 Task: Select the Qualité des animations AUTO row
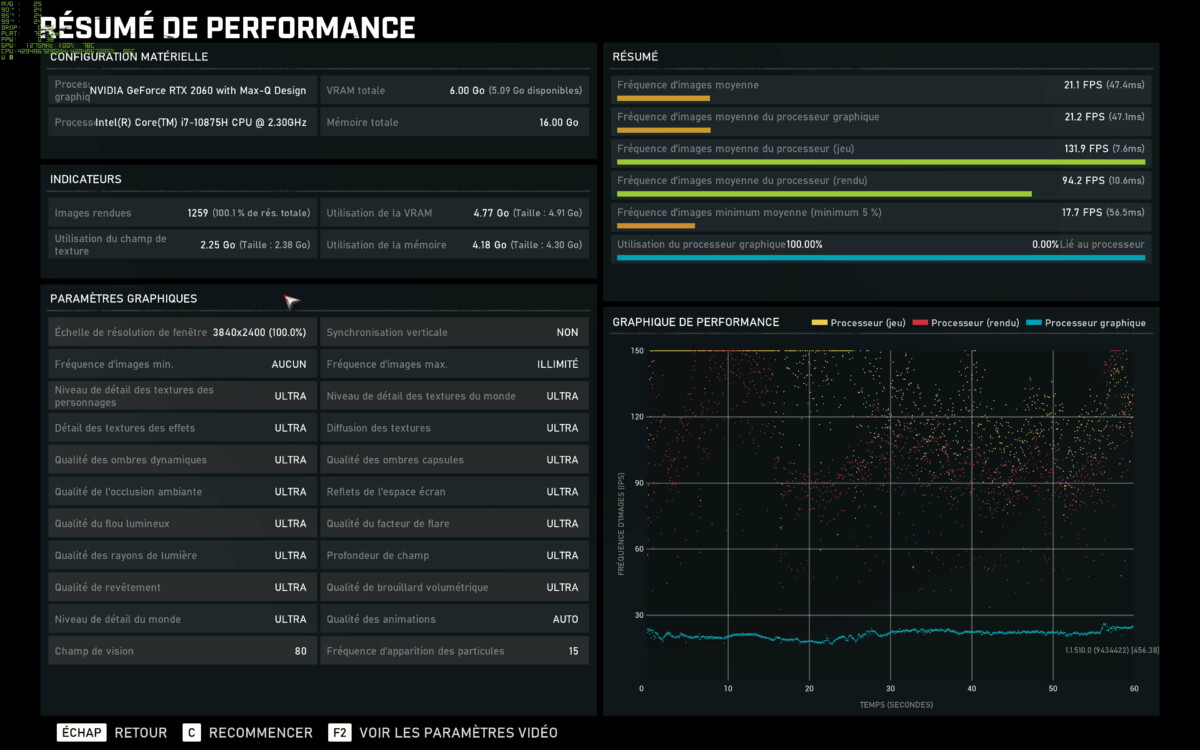[454, 619]
